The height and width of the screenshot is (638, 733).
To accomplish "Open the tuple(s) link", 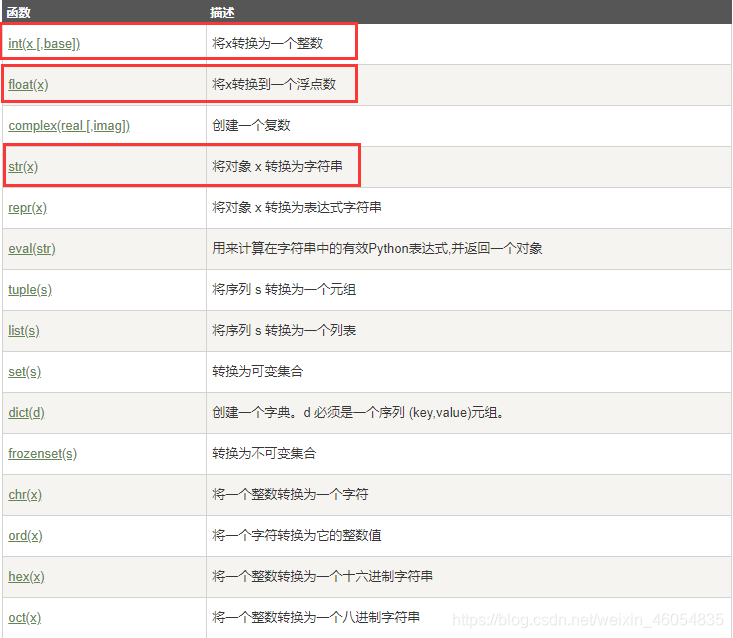I will point(30,290).
